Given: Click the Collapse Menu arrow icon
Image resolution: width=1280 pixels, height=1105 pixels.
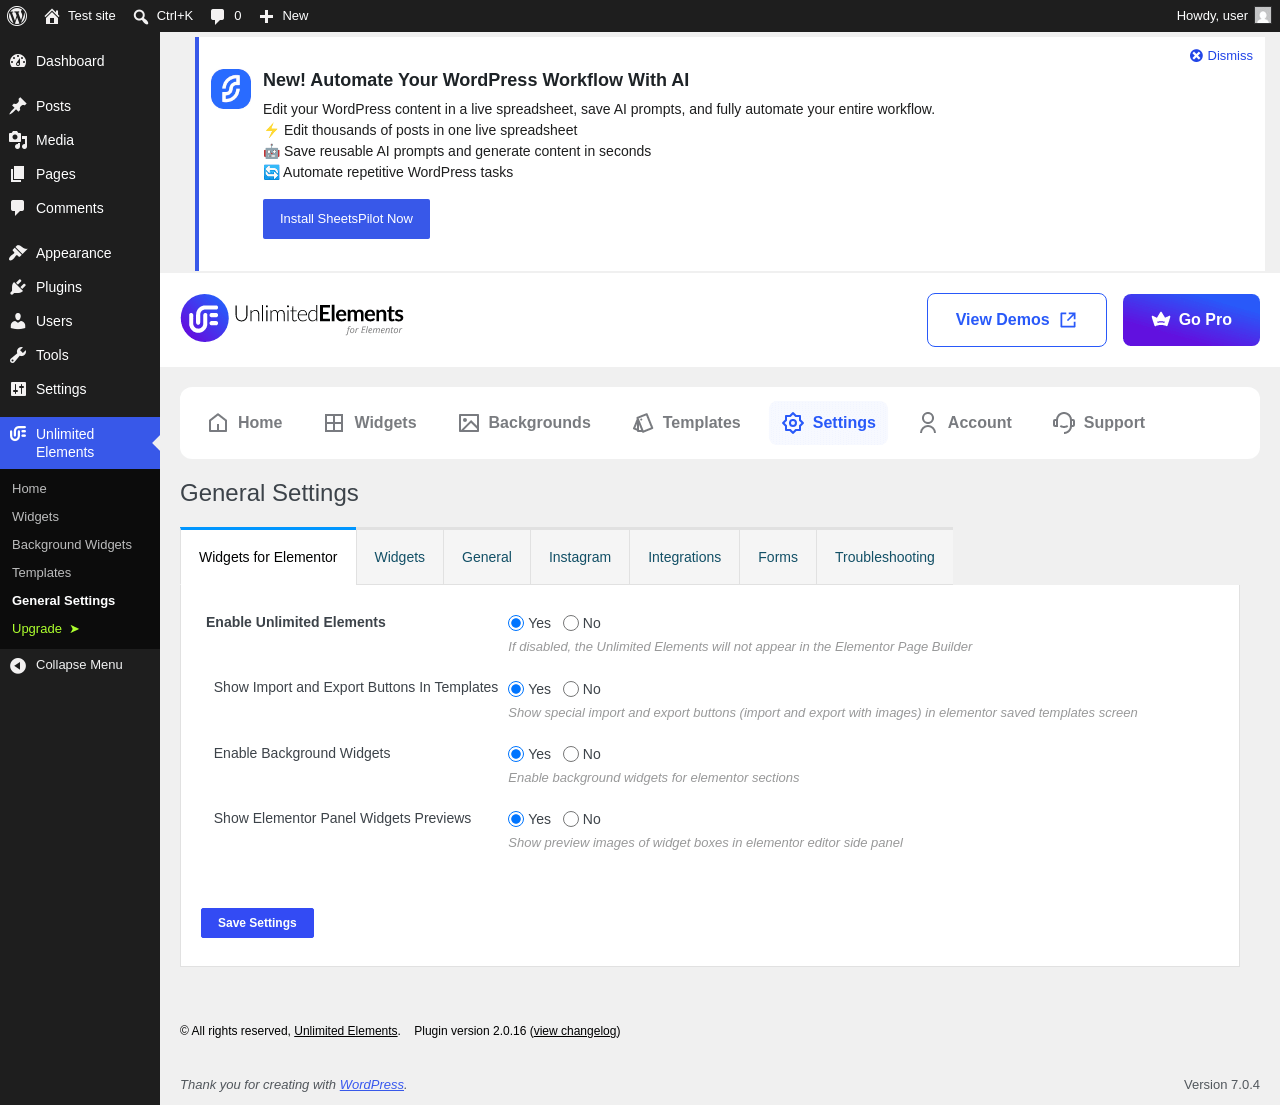Looking at the screenshot, I should [18, 665].
